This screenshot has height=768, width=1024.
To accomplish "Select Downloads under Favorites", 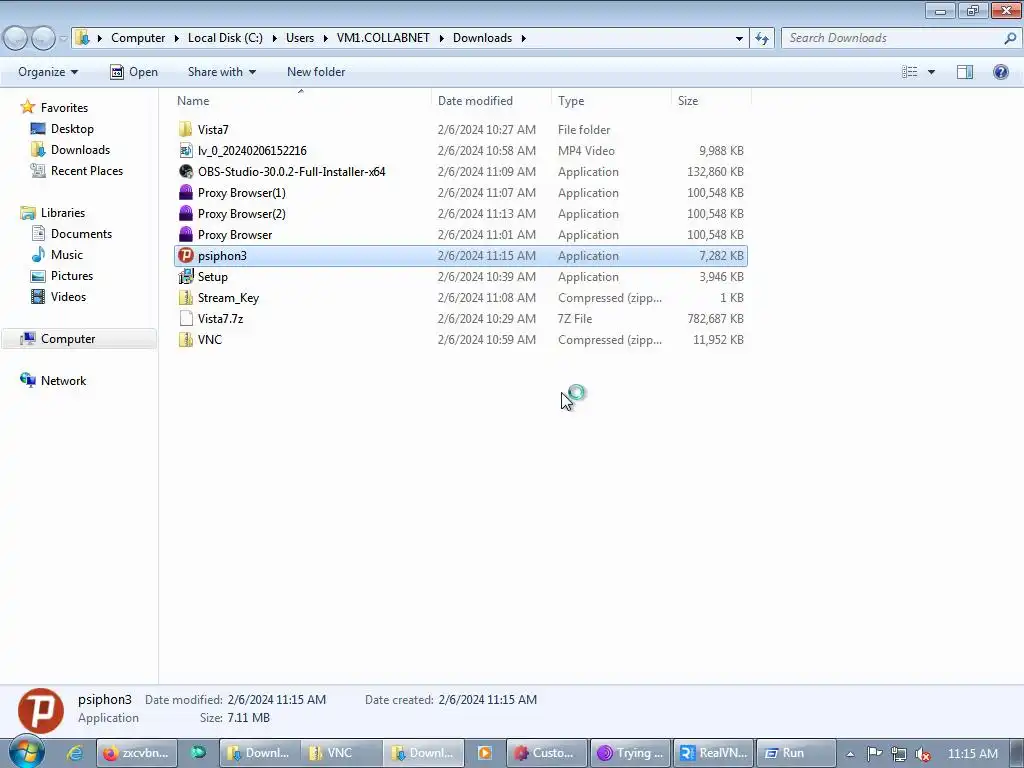I will coord(70,150).
